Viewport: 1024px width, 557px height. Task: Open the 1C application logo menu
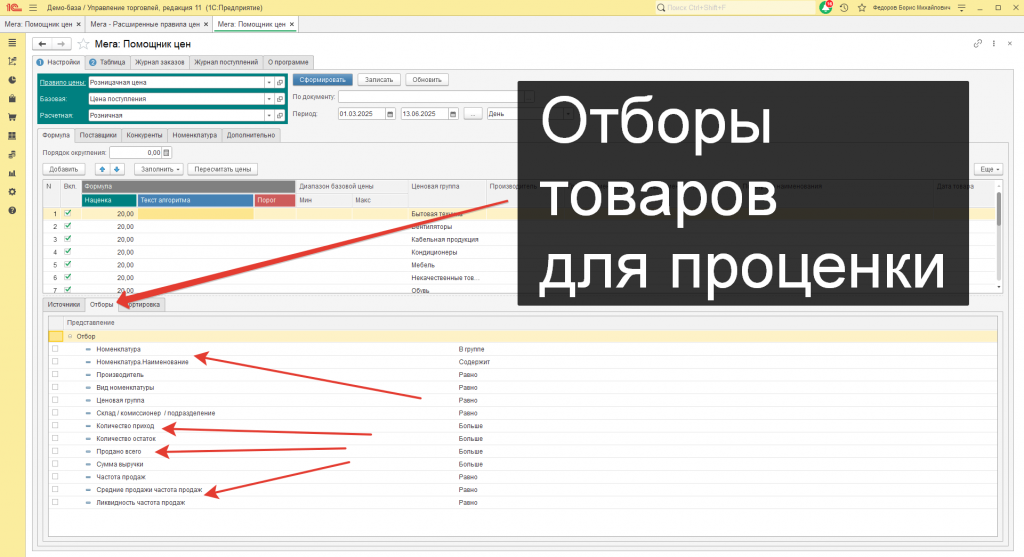tap(13, 7)
